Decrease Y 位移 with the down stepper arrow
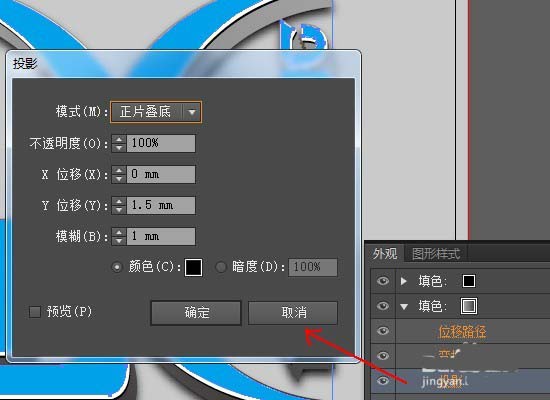The width and height of the screenshot is (550, 400). (119, 209)
